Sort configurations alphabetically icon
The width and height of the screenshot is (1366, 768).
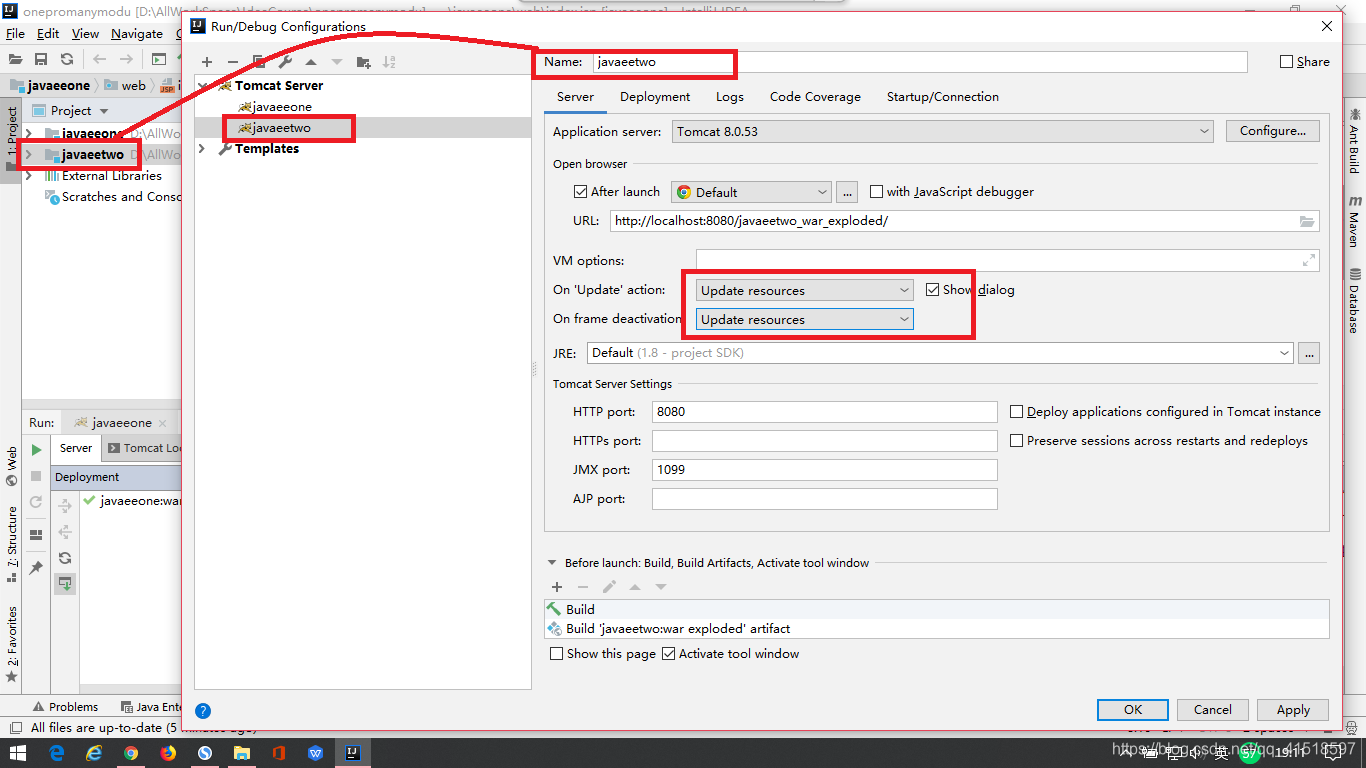390,62
